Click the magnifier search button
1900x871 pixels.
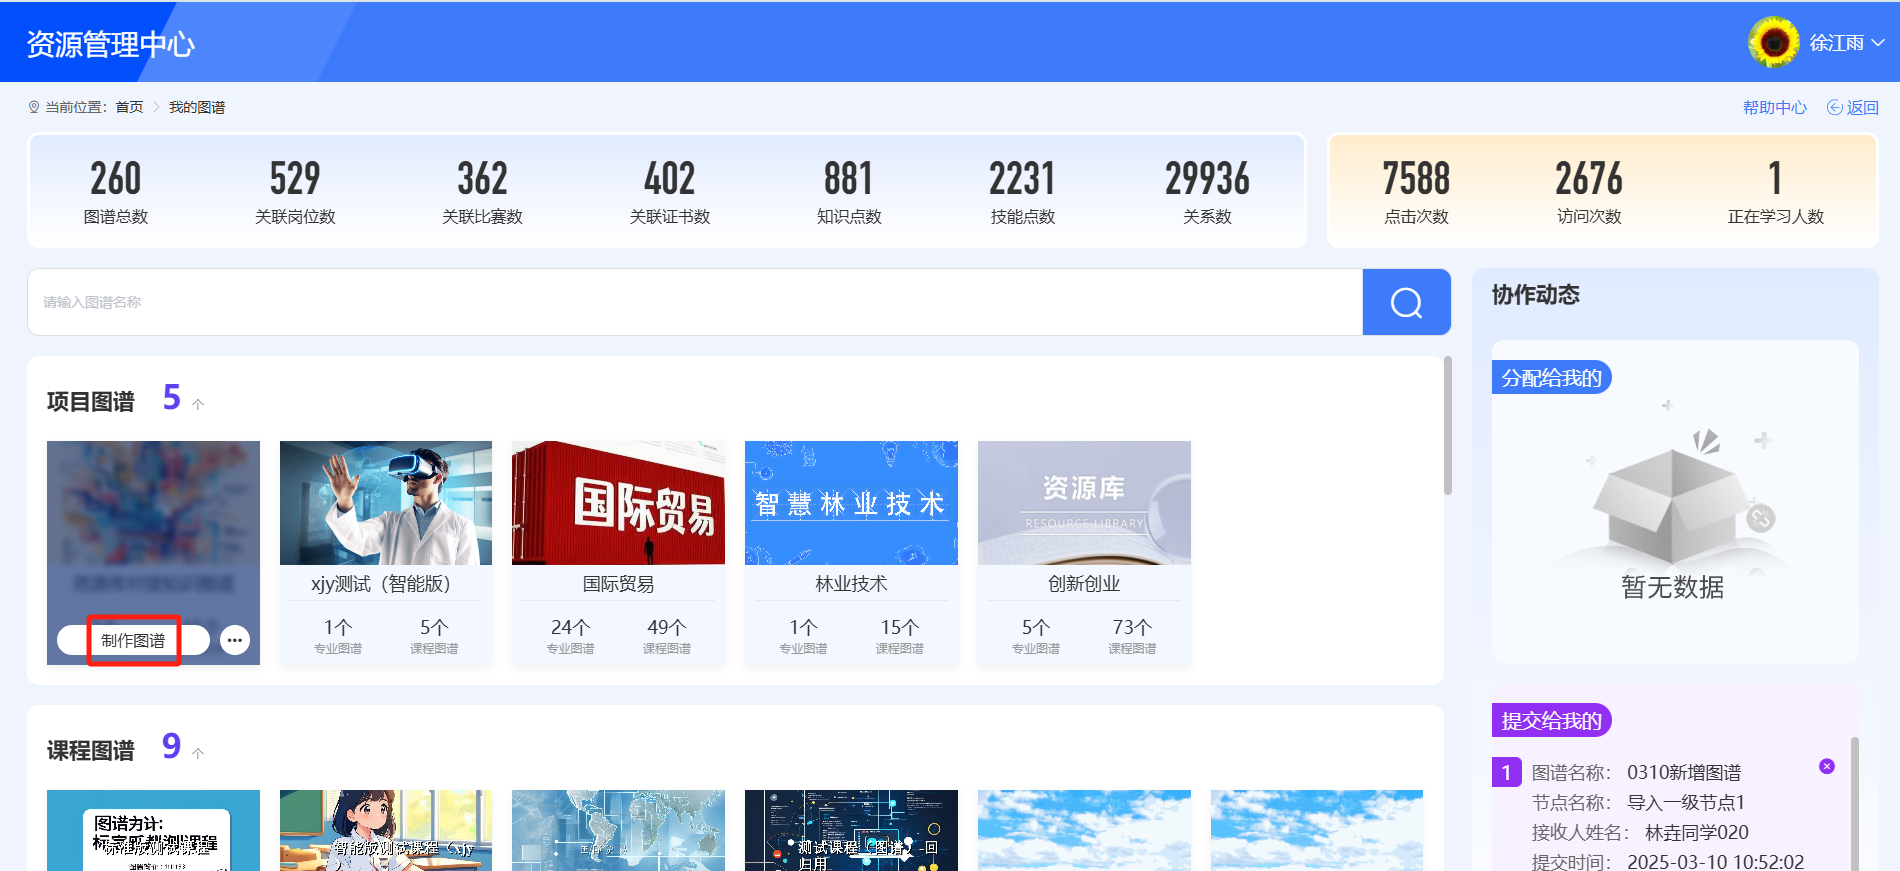pyautogui.click(x=1406, y=302)
